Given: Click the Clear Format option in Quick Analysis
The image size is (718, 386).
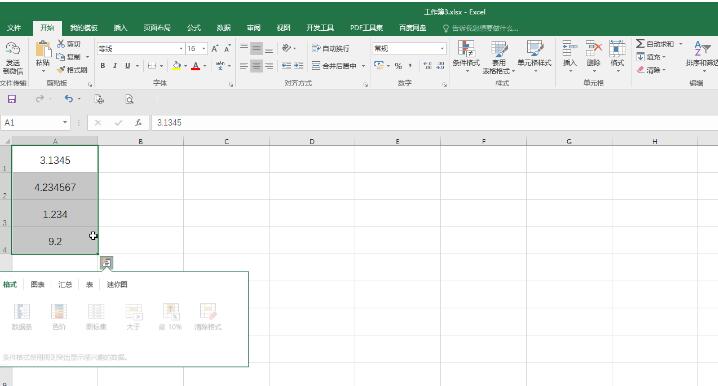Looking at the screenshot, I should tap(208, 316).
